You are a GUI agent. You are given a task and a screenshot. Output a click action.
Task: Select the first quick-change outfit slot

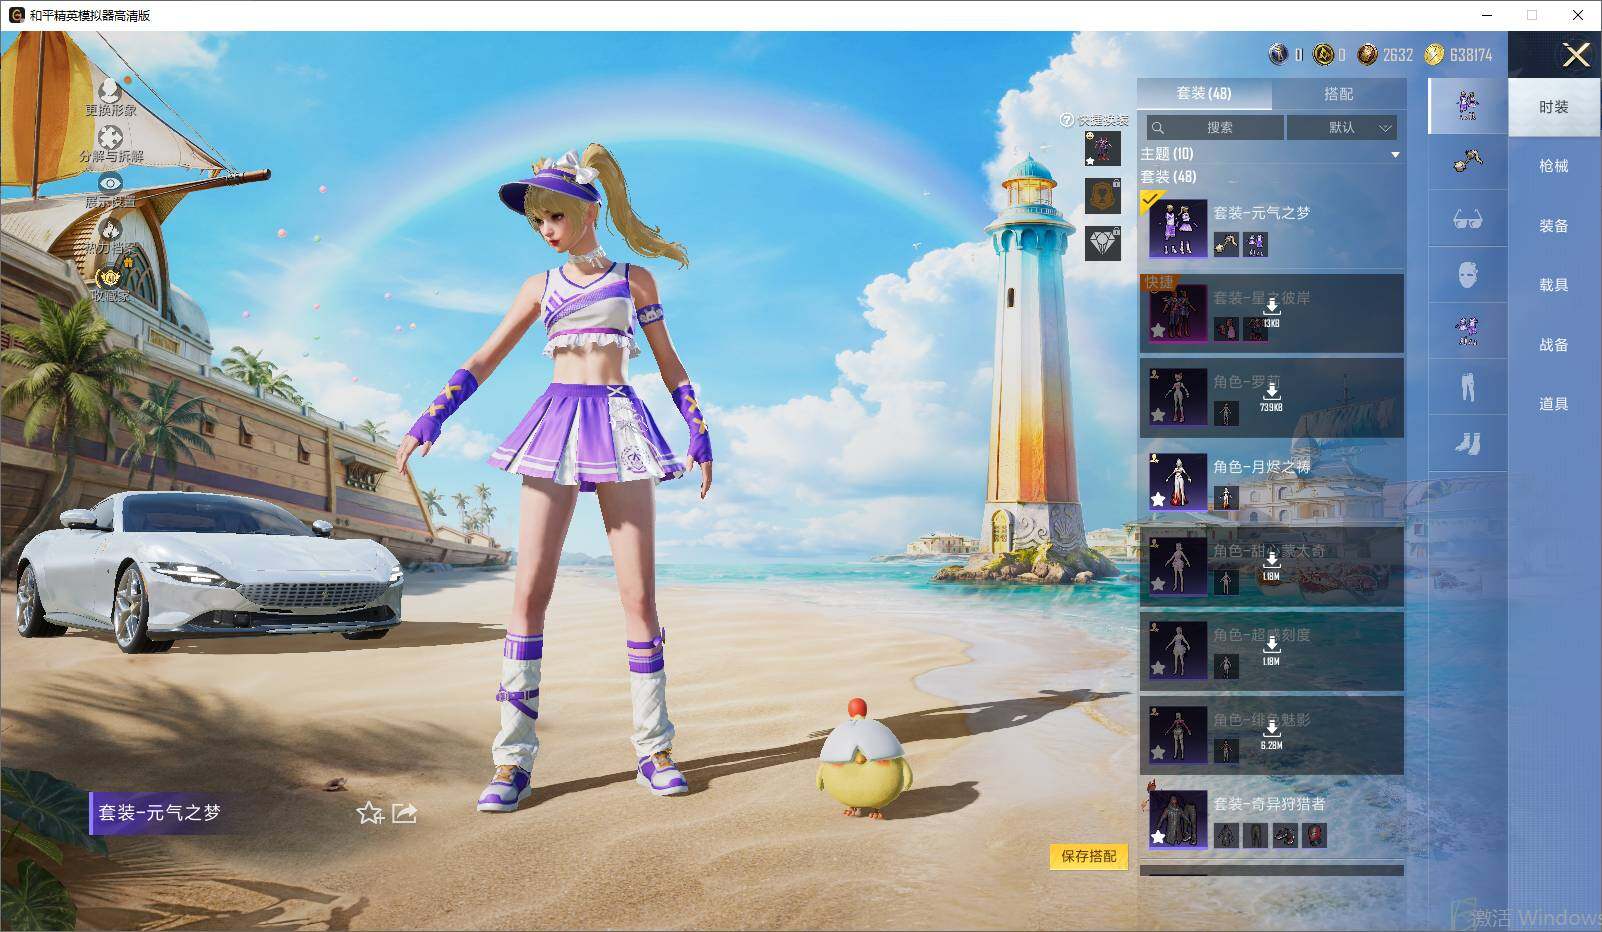(x=1103, y=148)
